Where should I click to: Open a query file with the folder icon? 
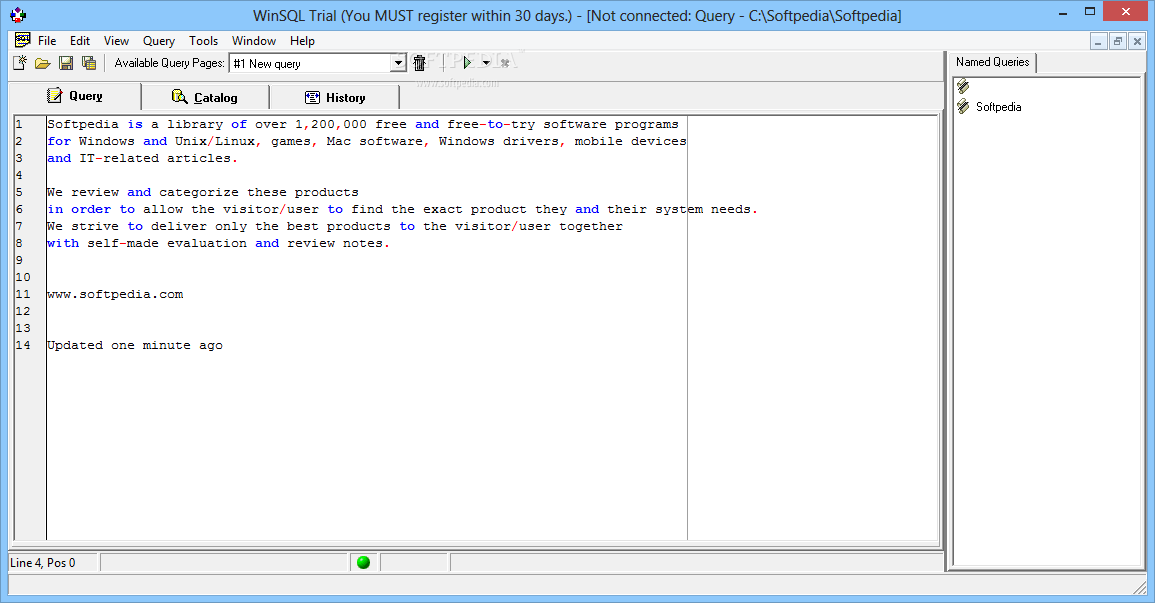43,63
